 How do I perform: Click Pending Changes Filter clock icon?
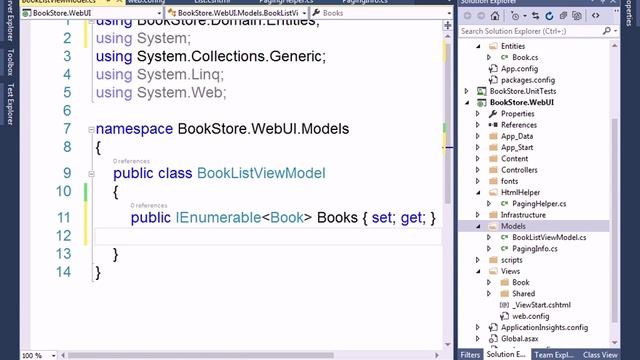pyautogui.click(x=515, y=16)
